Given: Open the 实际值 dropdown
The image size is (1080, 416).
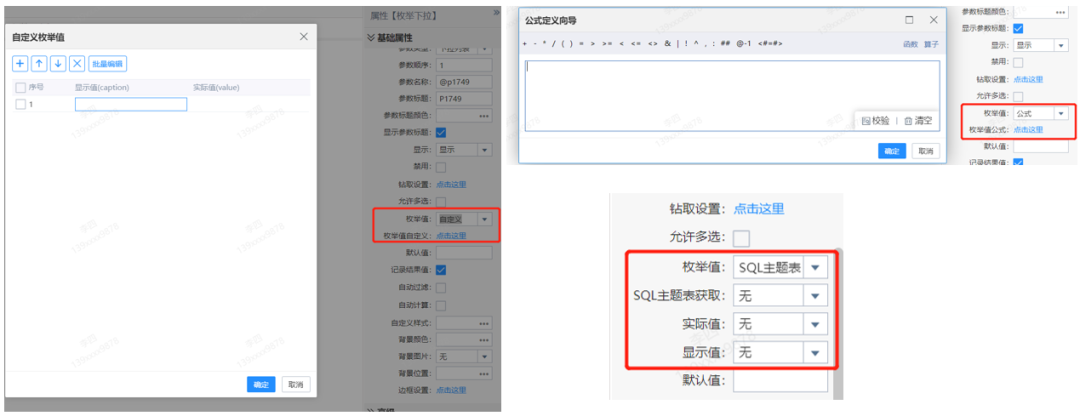Looking at the screenshot, I should (816, 324).
